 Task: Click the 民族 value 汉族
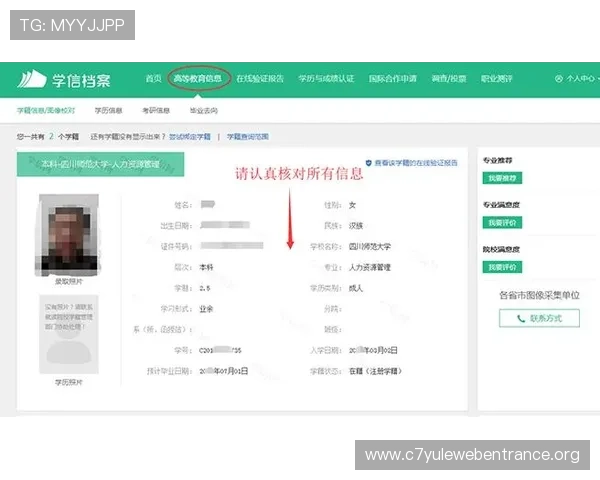point(355,226)
